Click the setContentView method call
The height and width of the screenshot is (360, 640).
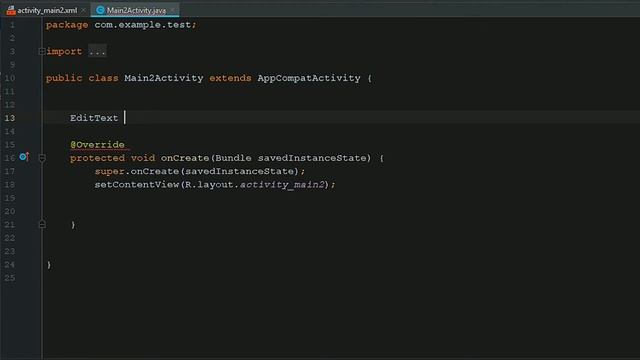(x=137, y=184)
